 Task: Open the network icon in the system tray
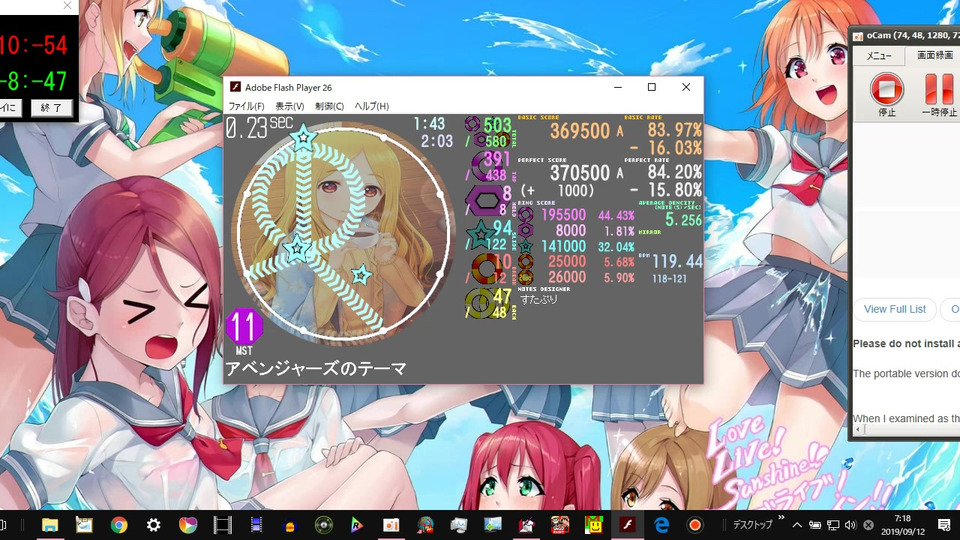(833, 525)
